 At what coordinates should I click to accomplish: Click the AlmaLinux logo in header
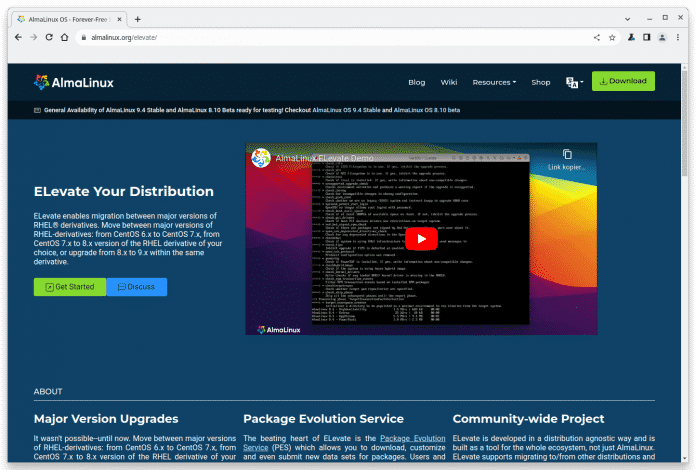tap(74, 83)
